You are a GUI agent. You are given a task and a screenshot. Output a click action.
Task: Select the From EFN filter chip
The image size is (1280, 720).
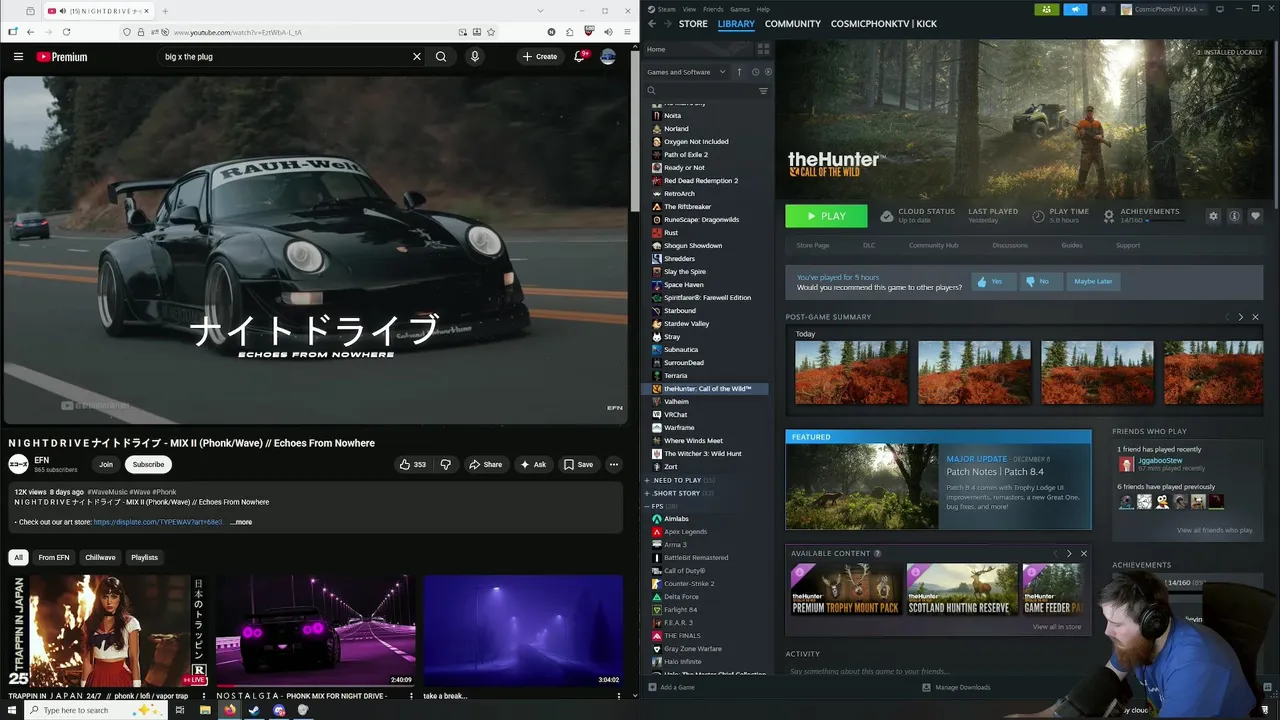coord(54,557)
